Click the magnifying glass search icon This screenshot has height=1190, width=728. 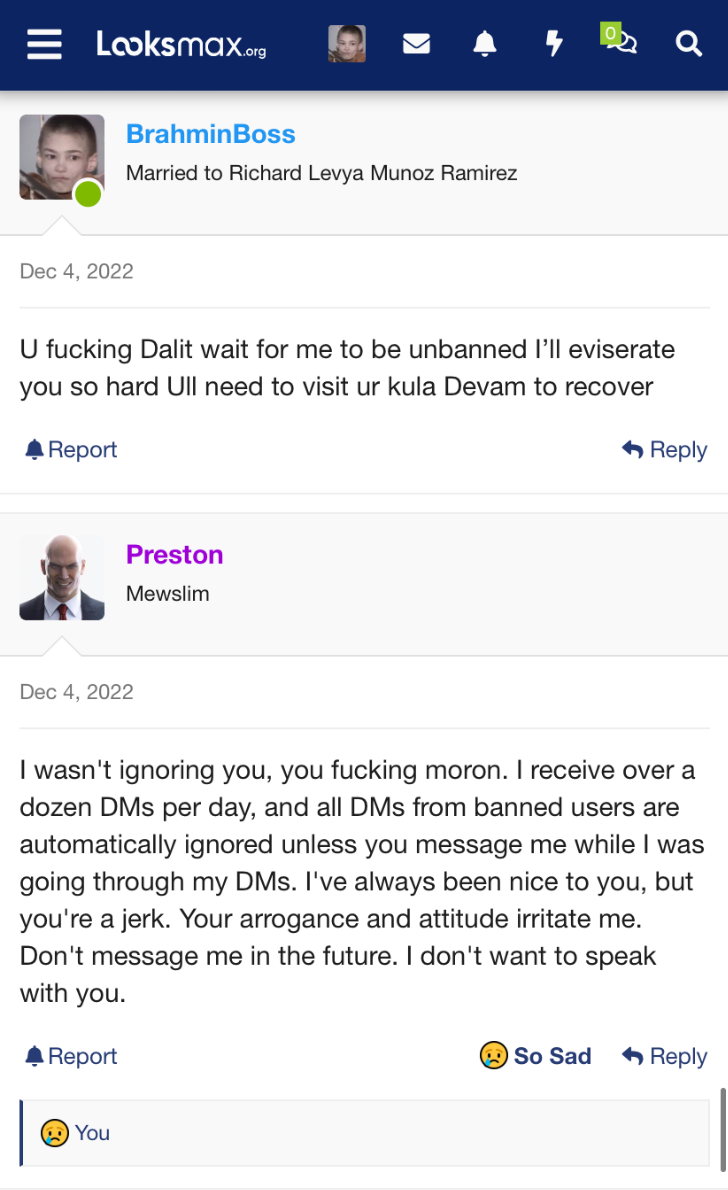coord(689,44)
